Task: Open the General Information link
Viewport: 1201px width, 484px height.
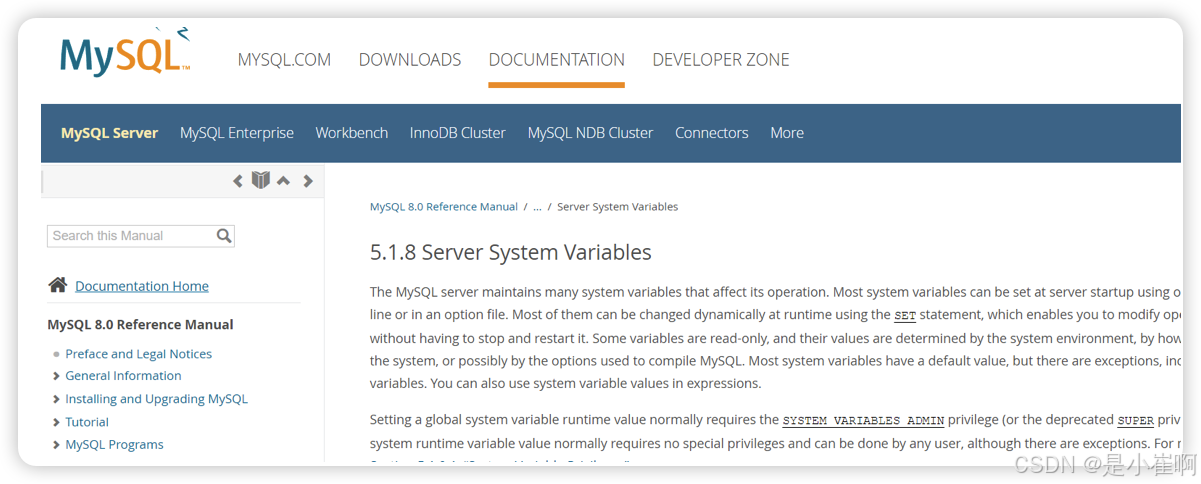Action: 124,376
